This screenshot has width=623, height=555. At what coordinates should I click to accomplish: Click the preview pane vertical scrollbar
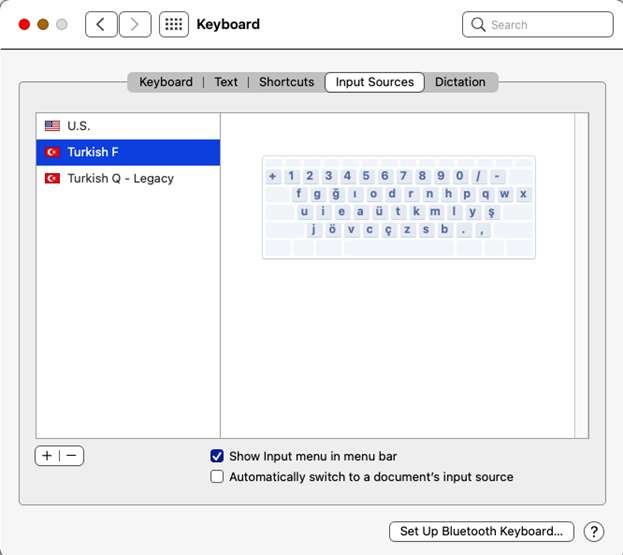click(x=582, y=276)
